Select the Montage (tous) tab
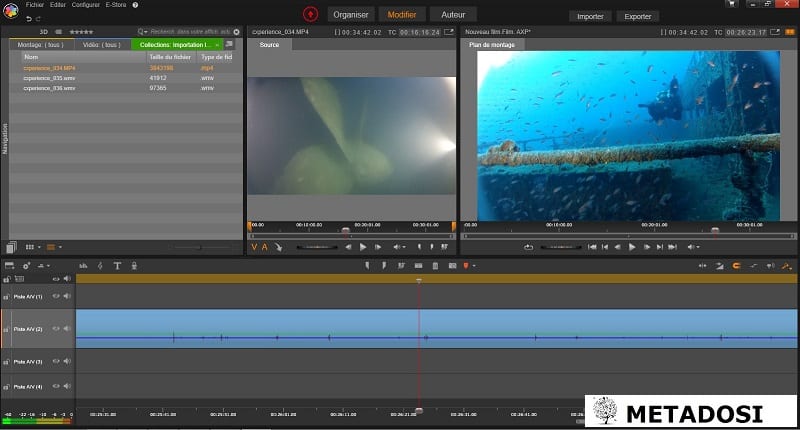 tap(40, 45)
